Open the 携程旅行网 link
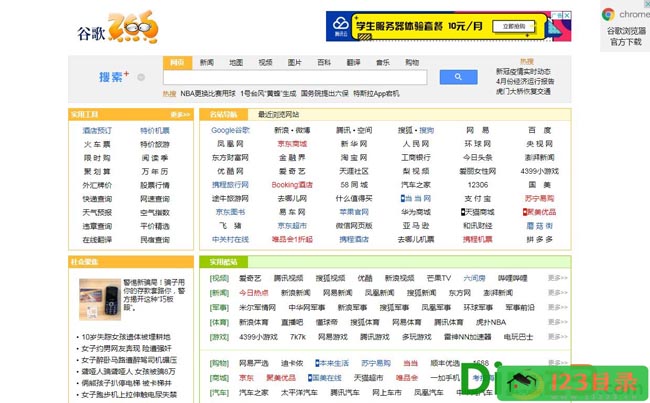The height and width of the screenshot is (403, 650). (230, 185)
